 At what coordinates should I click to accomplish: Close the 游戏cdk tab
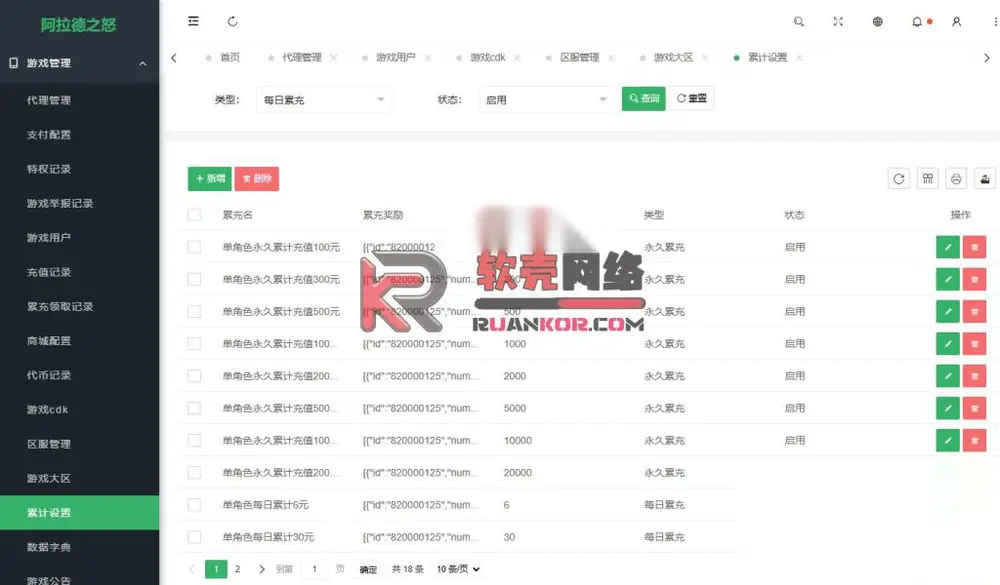(517, 57)
